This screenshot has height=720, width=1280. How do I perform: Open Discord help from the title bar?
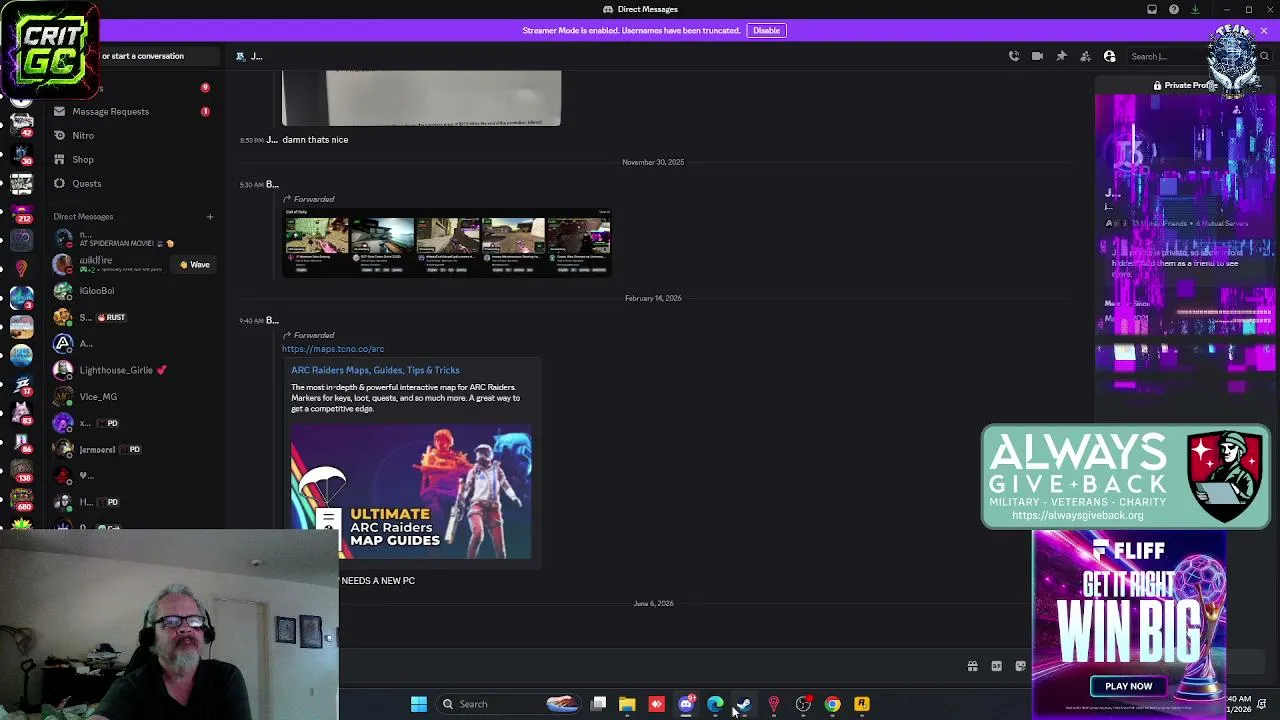1174,9
